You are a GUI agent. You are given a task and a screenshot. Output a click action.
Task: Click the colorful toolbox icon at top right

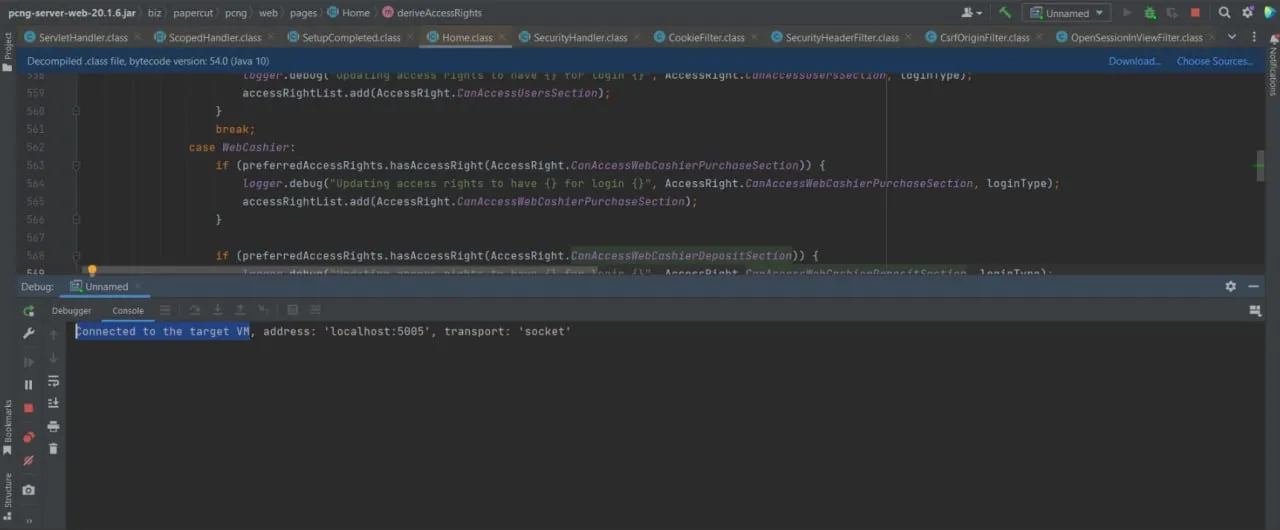(x=1268, y=13)
